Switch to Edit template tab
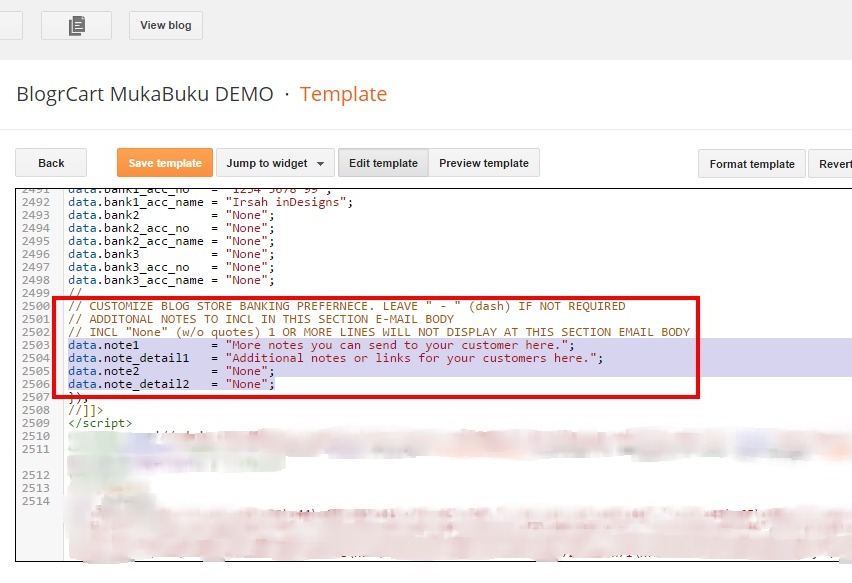This screenshot has height=583, width=852. (x=383, y=163)
